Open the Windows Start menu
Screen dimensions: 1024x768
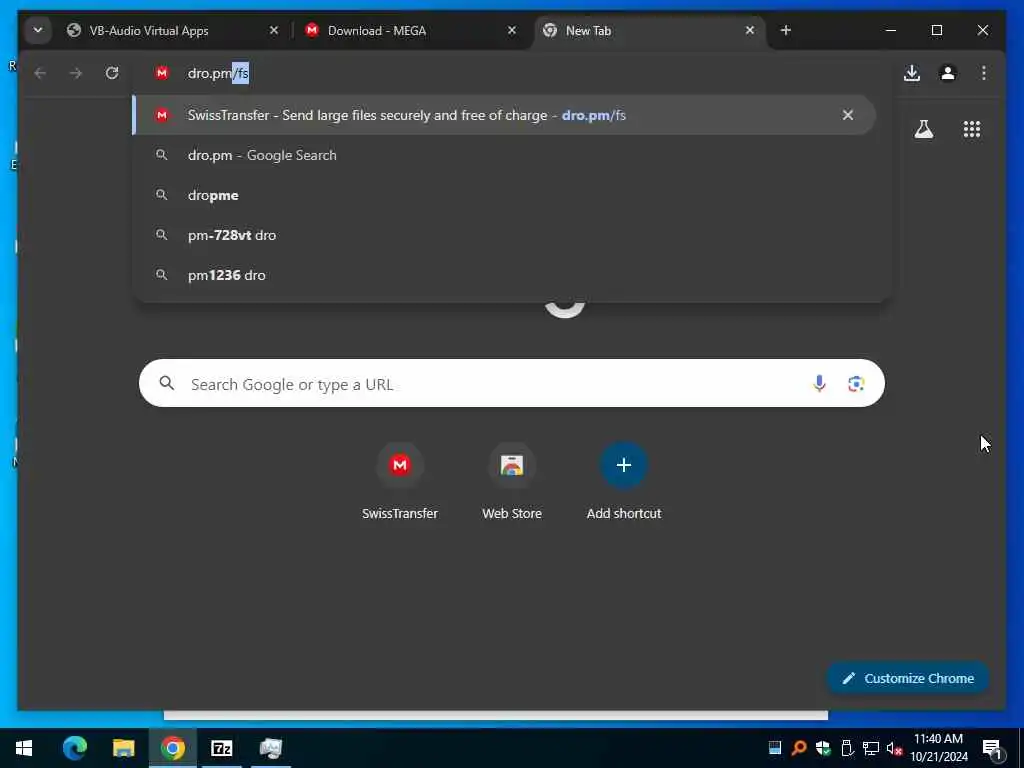coord(24,748)
